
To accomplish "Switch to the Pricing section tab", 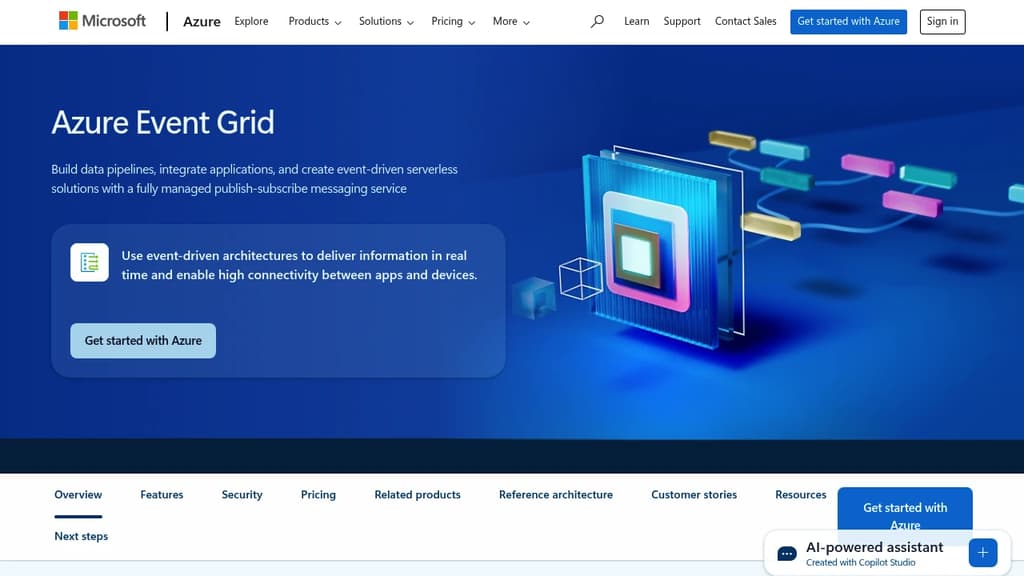I will [318, 495].
